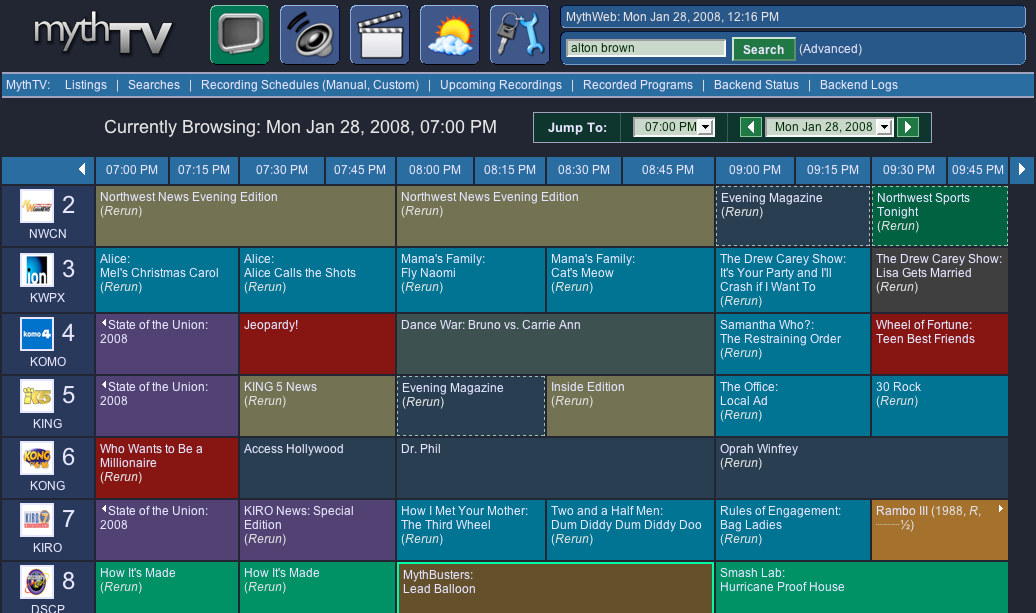Click the KING 5 channel logo
This screenshot has width=1036, height=613.
pos(37,396)
